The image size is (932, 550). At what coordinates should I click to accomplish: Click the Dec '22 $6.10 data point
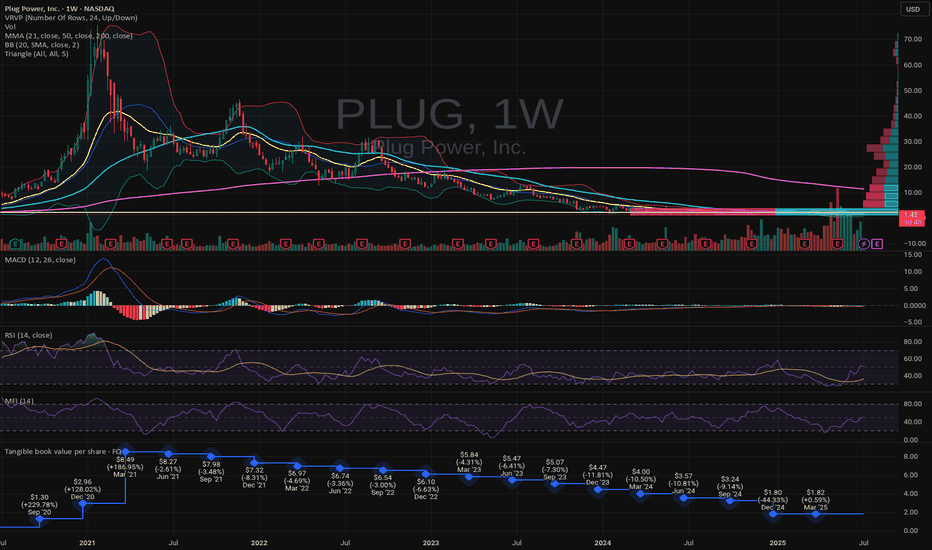426,474
